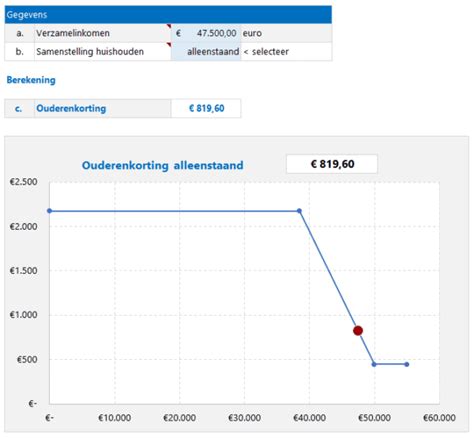Click the Verzamelinkomen amount field 47.500,00
The image size is (474, 438).
206,33
